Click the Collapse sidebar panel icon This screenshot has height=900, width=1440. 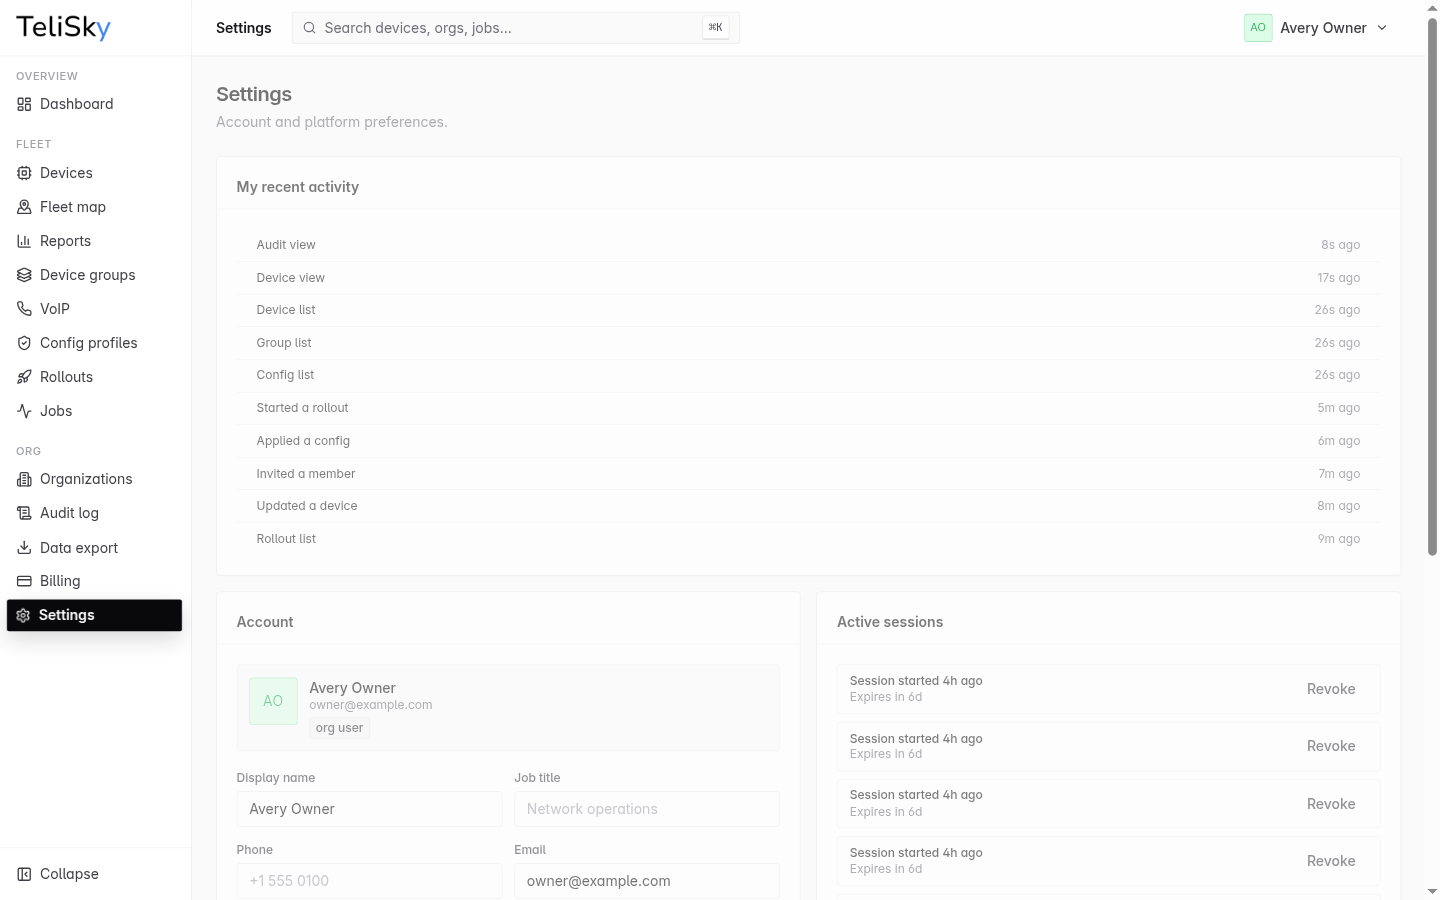coord(24,874)
